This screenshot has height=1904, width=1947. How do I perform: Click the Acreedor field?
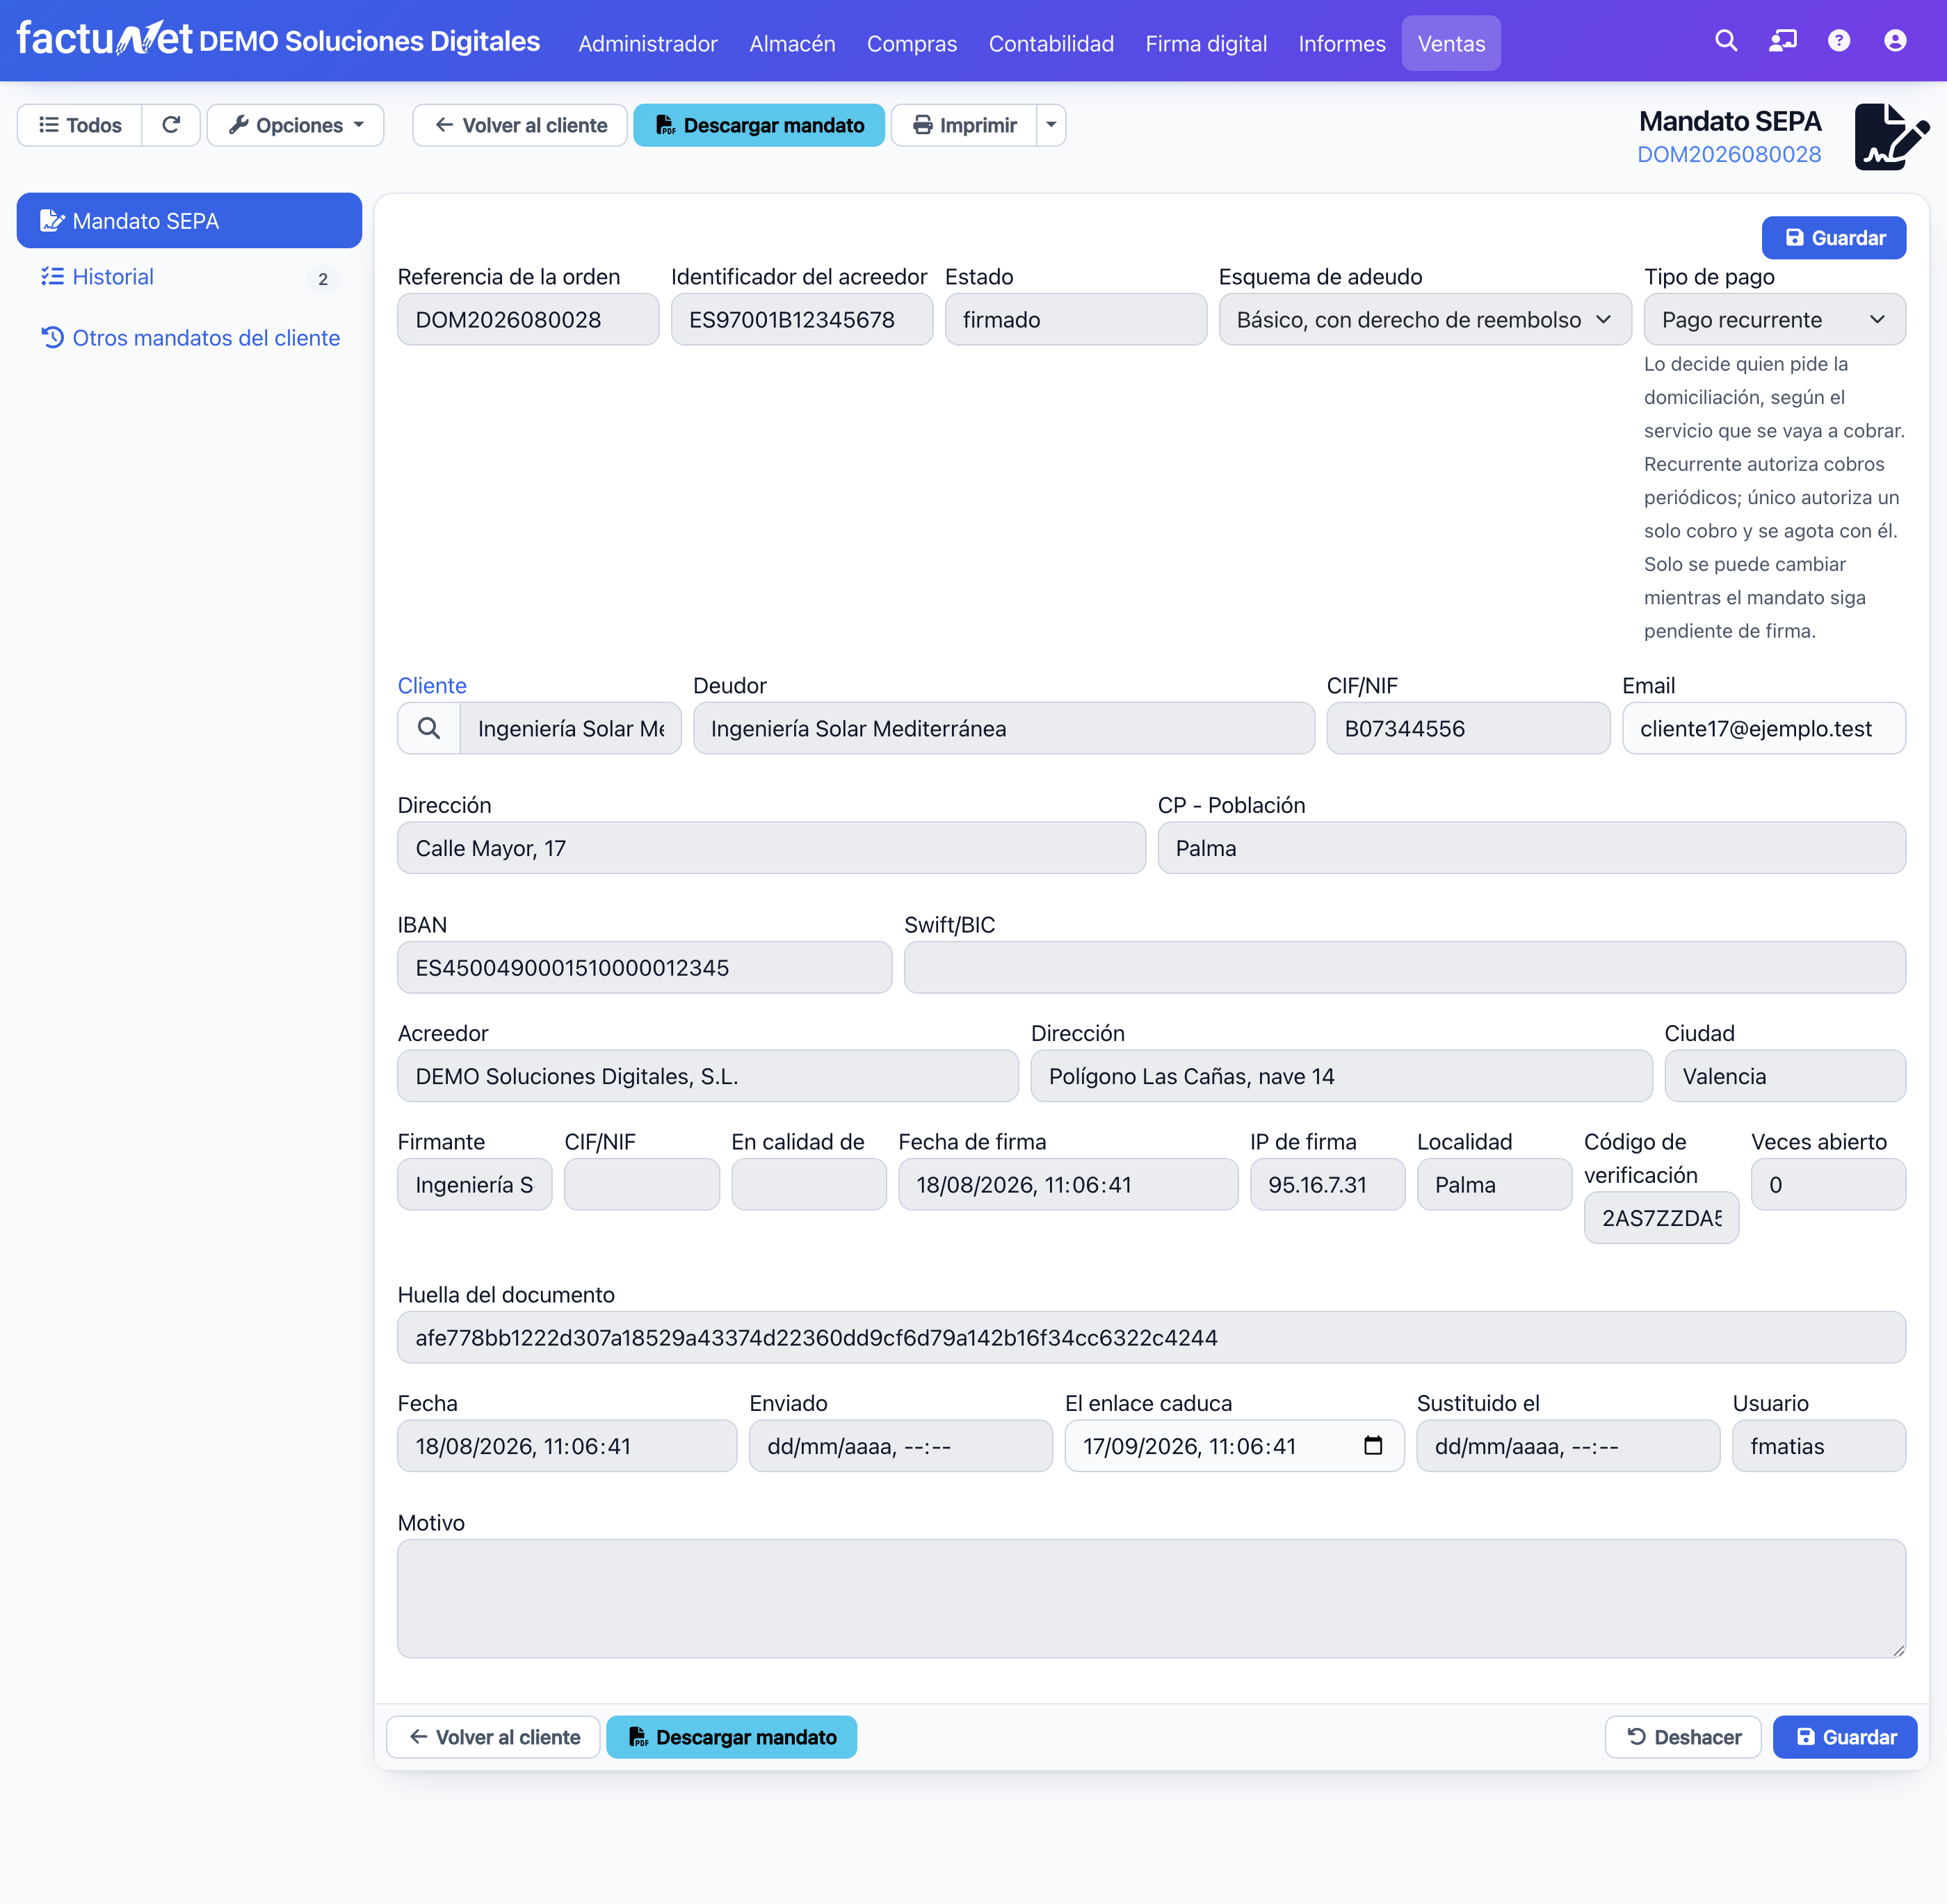(708, 1076)
